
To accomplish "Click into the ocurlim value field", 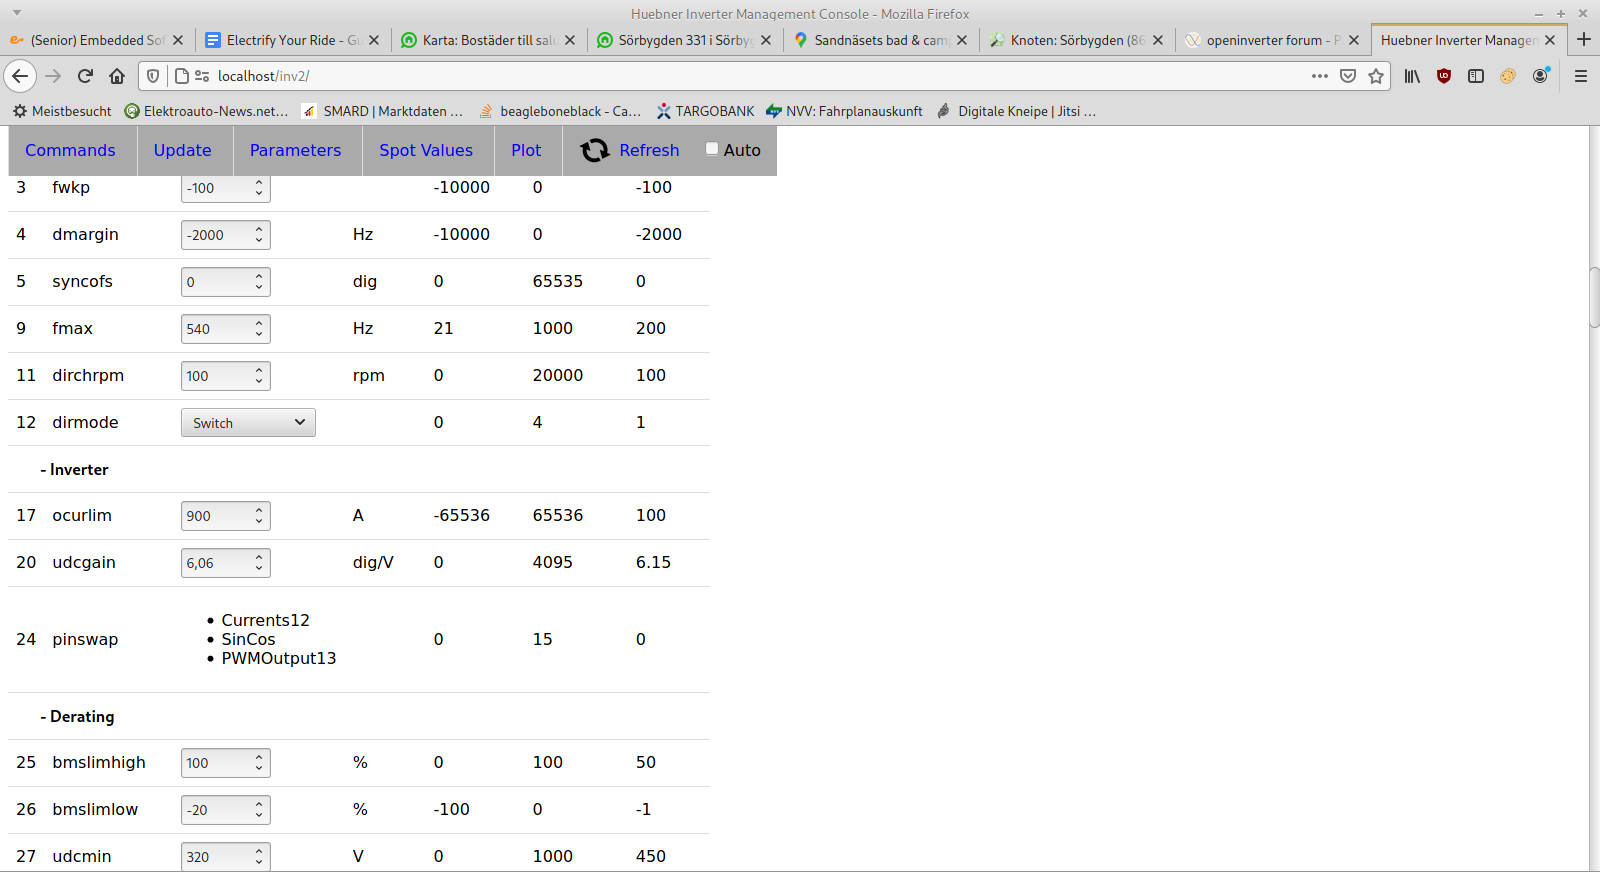I will coord(215,516).
